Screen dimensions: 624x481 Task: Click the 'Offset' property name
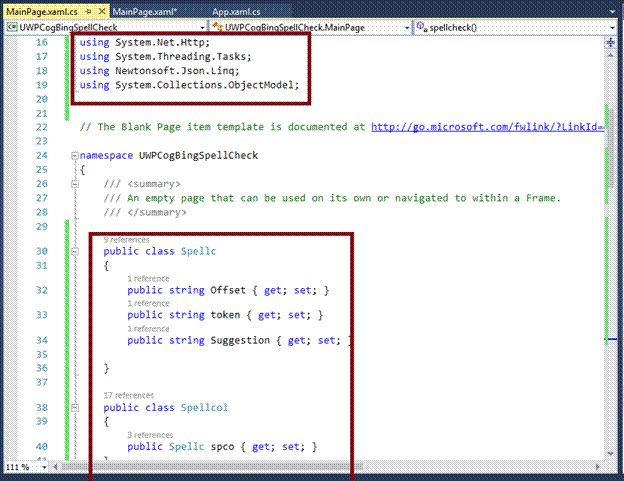tap(228, 290)
